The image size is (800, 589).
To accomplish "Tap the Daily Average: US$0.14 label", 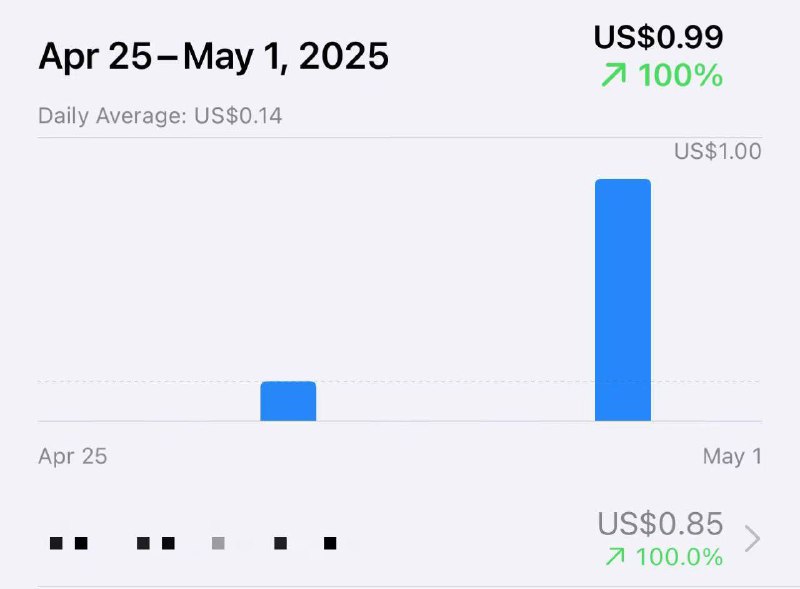I will click(160, 116).
